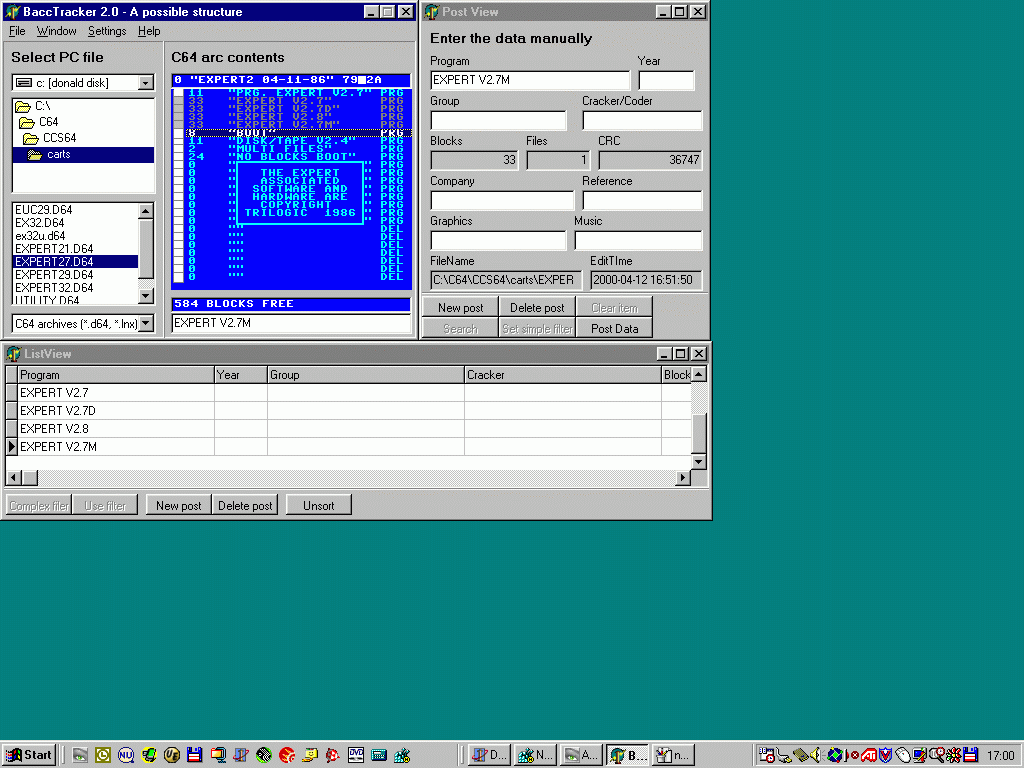The width and height of the screenshot is (1024, 768).
Task: Launch the NU Norton Utilities icon
Action: tap(126, 755)
